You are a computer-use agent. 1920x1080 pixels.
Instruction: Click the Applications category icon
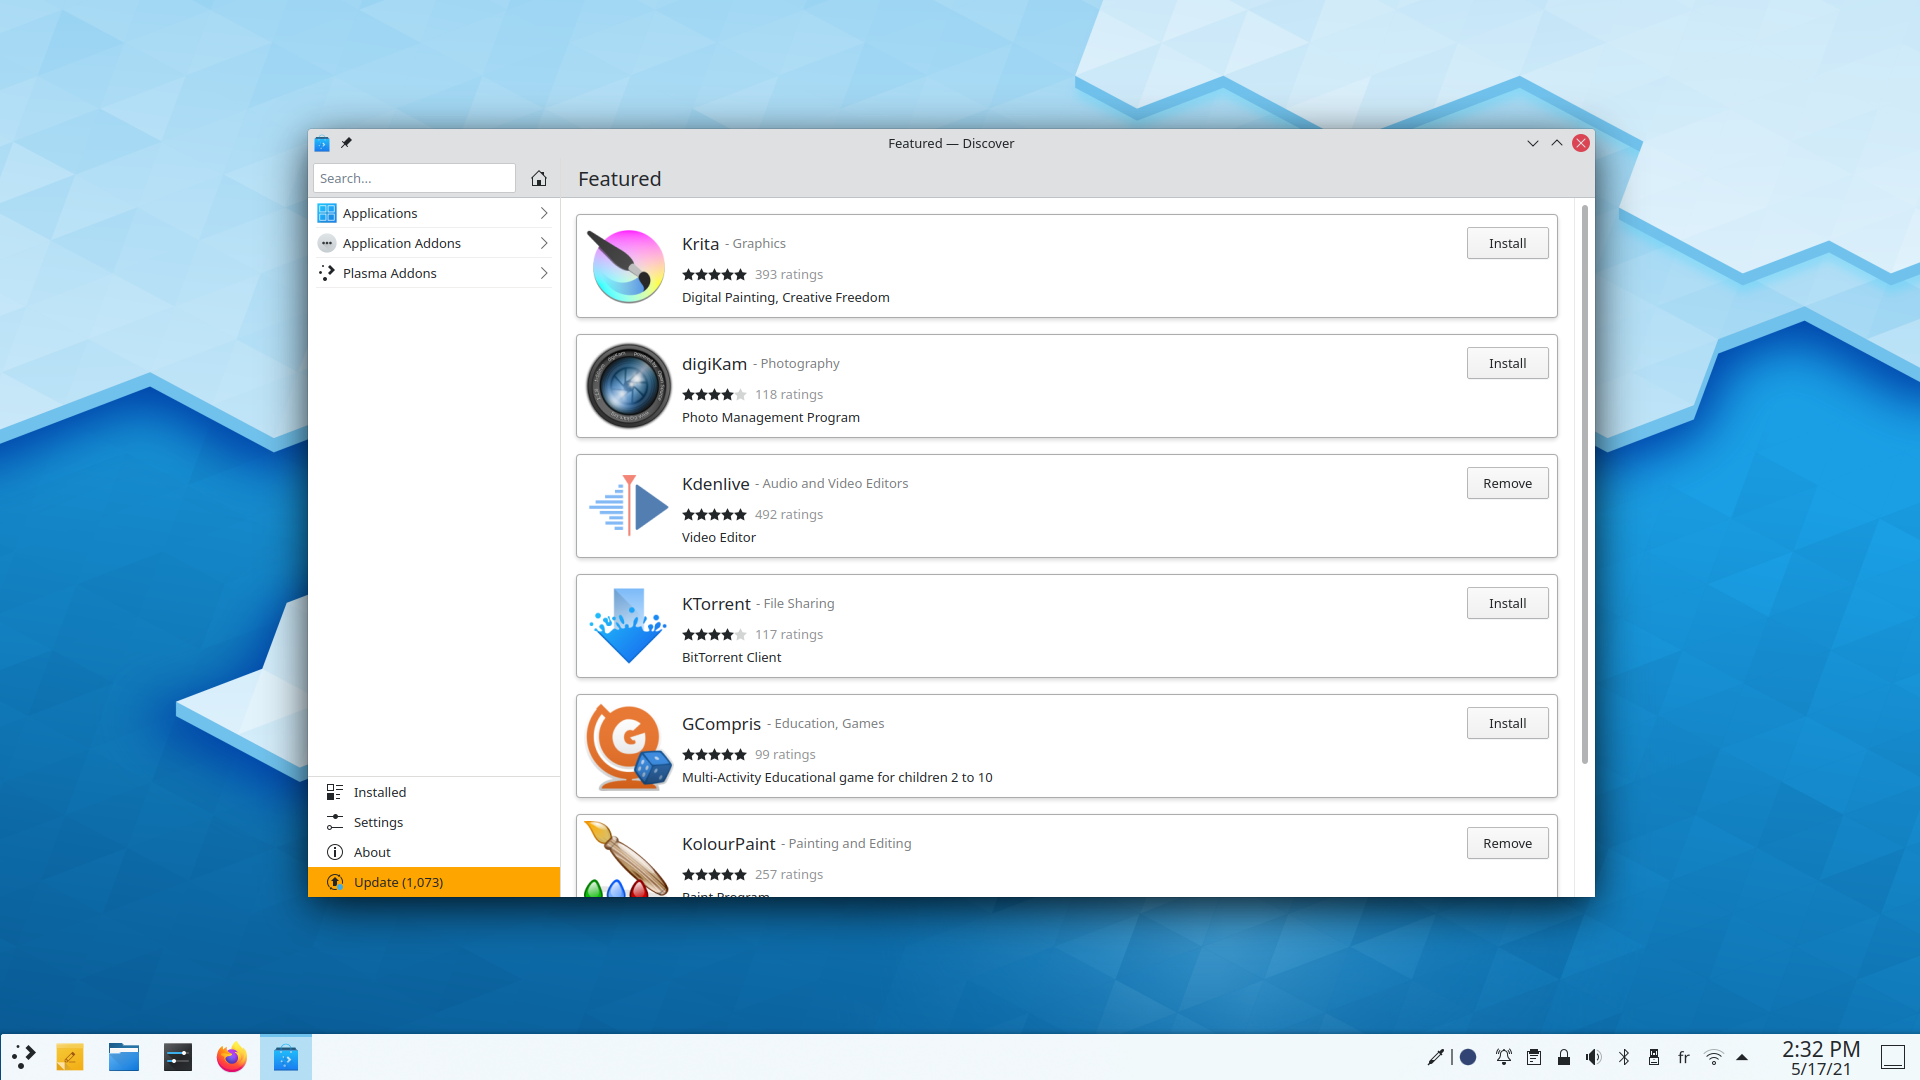[x=327, y=213]
